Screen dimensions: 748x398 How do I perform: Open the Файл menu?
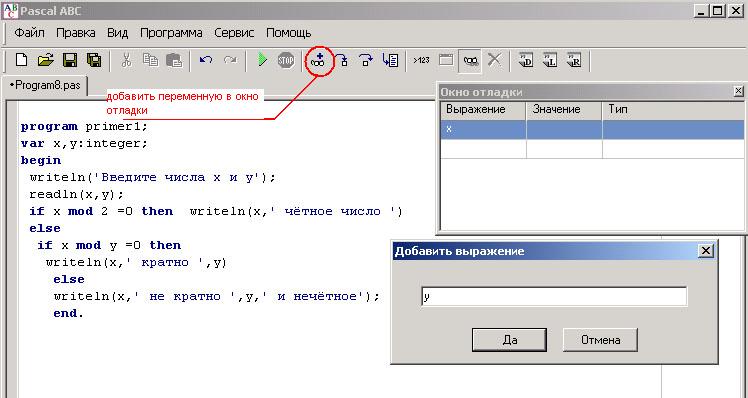tap(30, 33)
